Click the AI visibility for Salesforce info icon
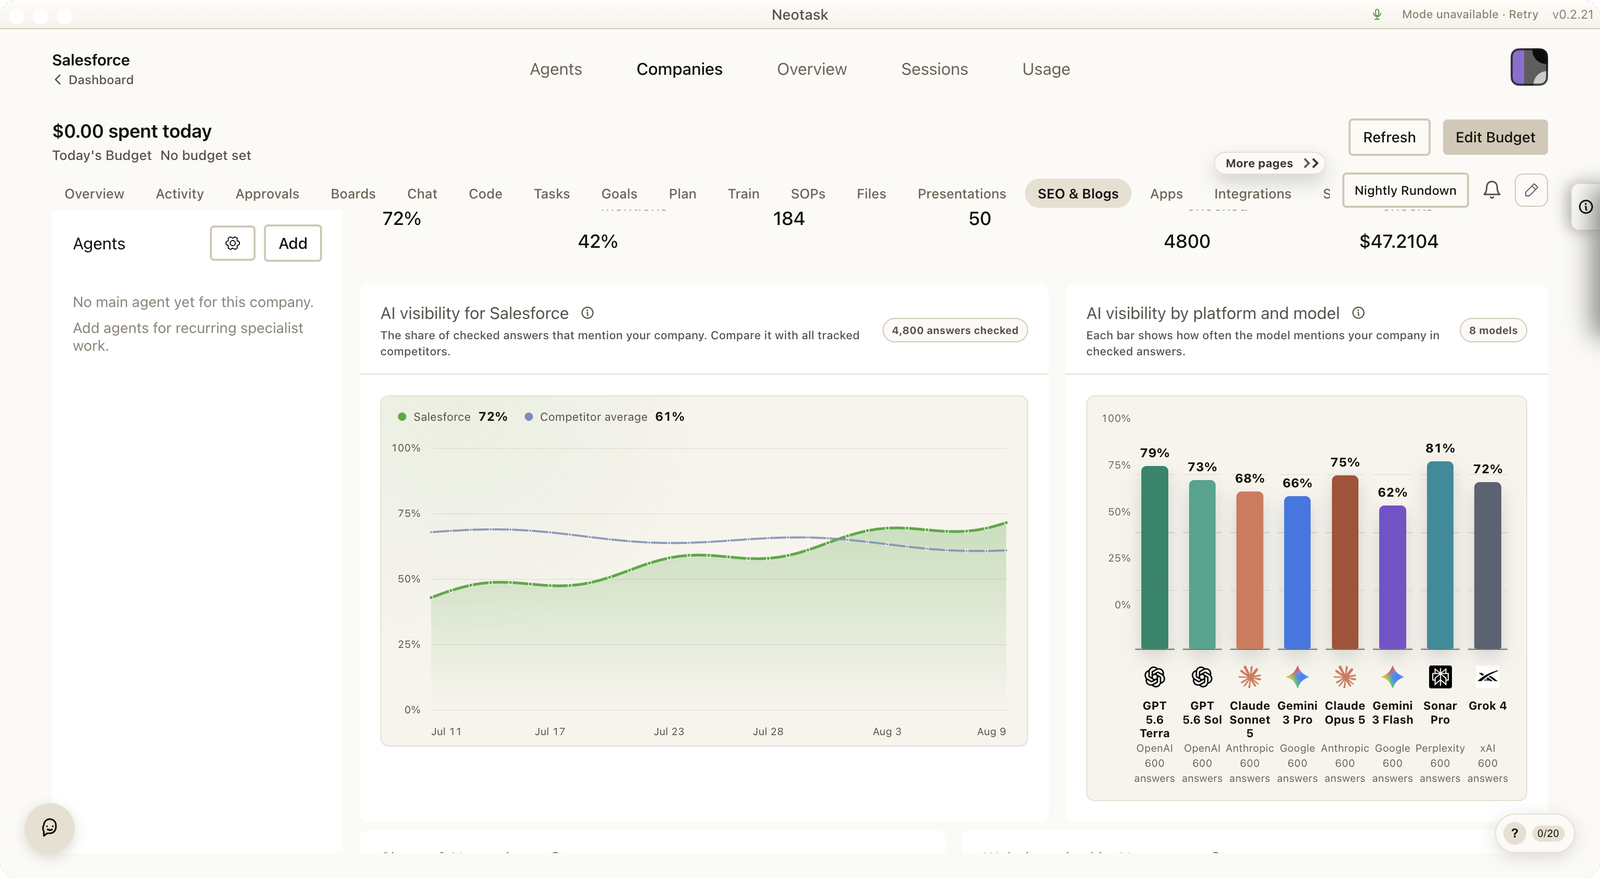This screenshot has height=878, width=1600. 588,313
